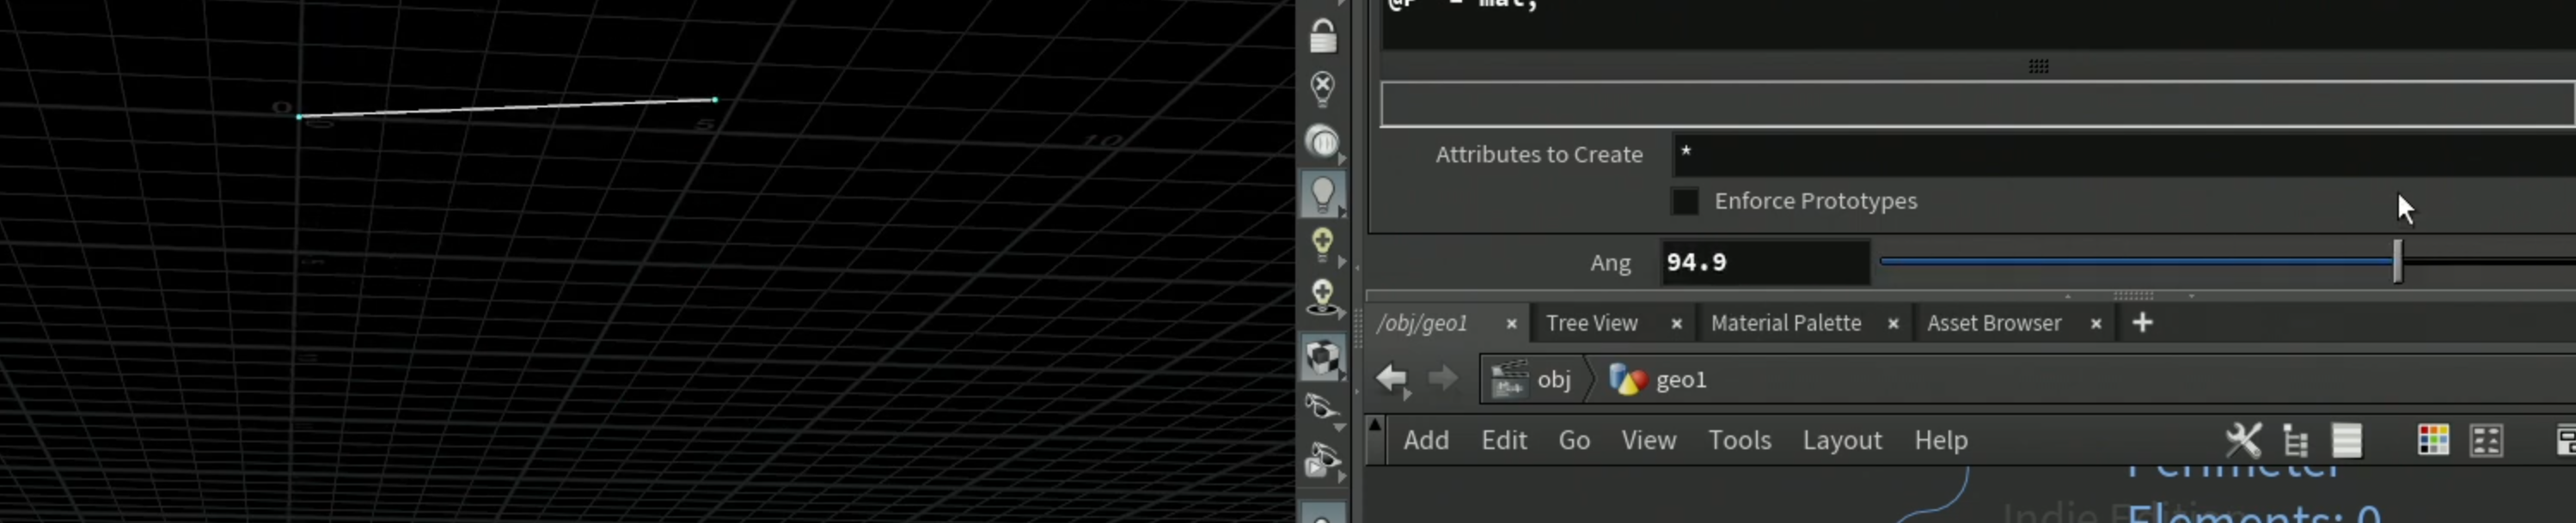Close the Tree View tab
The height and width of the screenshot is (523, 2576).
pyautogui.click(x=1676, y=324)
